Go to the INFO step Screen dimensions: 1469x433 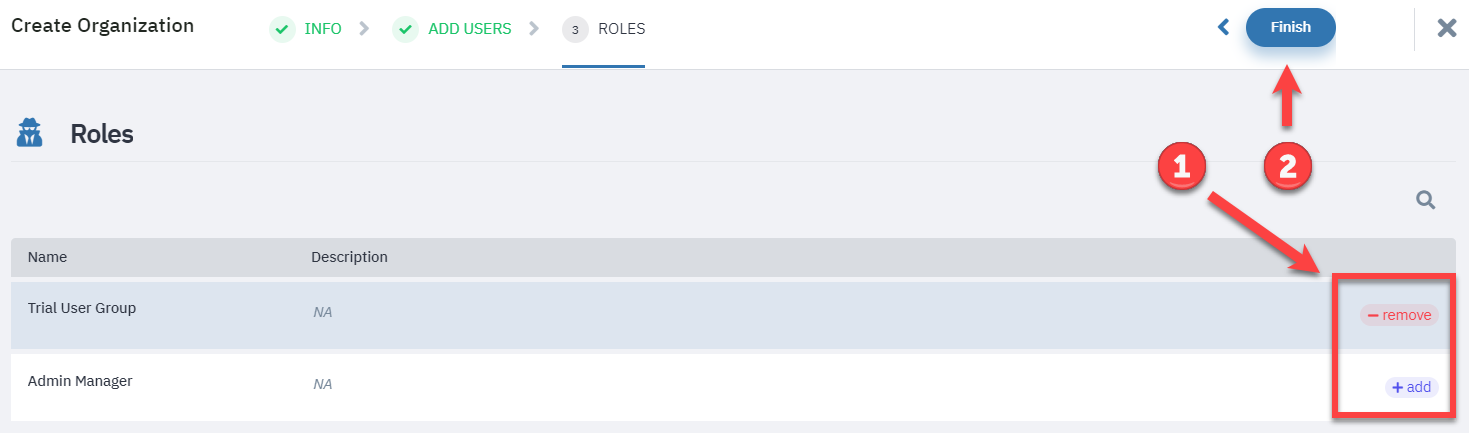(323, 29)
